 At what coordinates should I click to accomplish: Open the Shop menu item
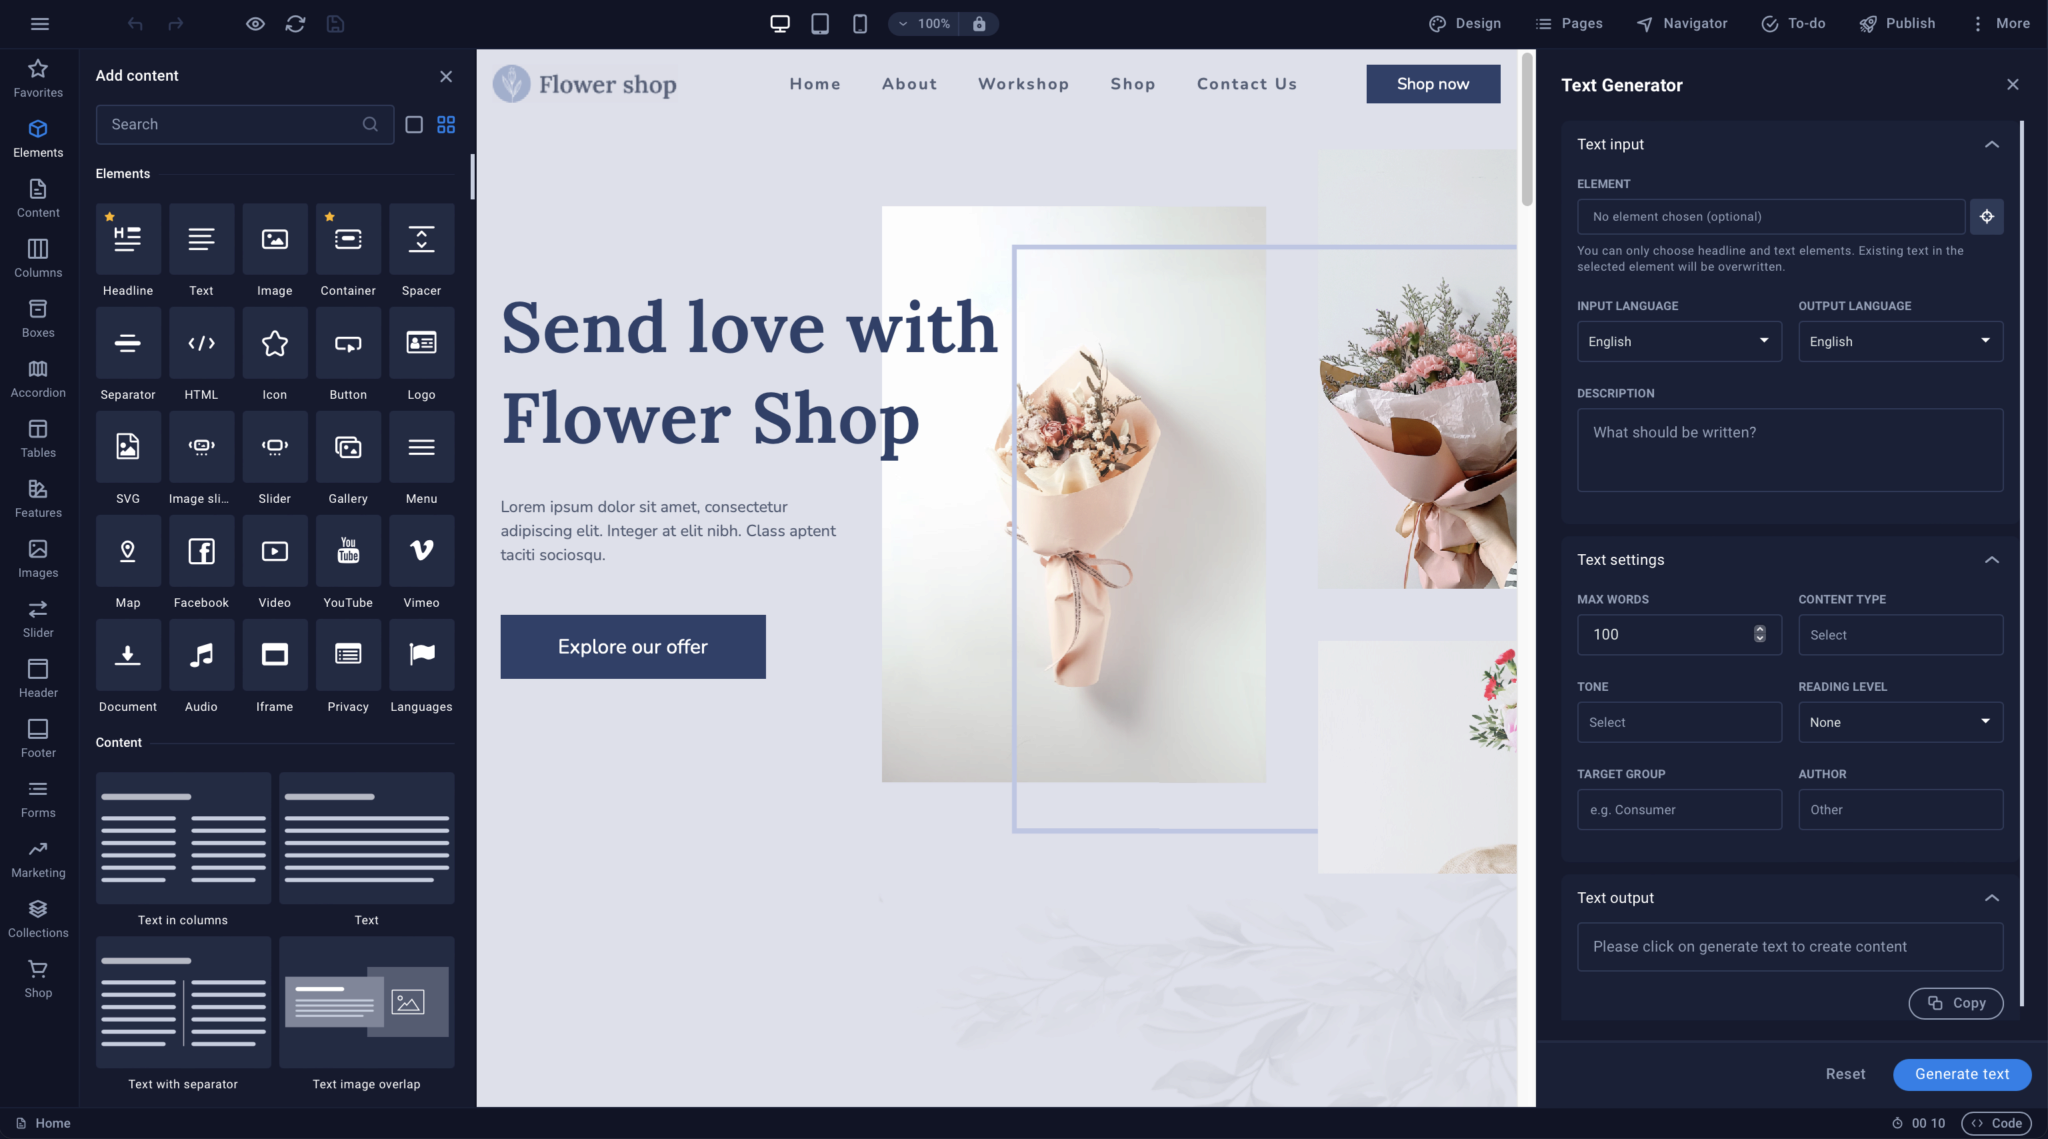click(x=1132, y=84)
